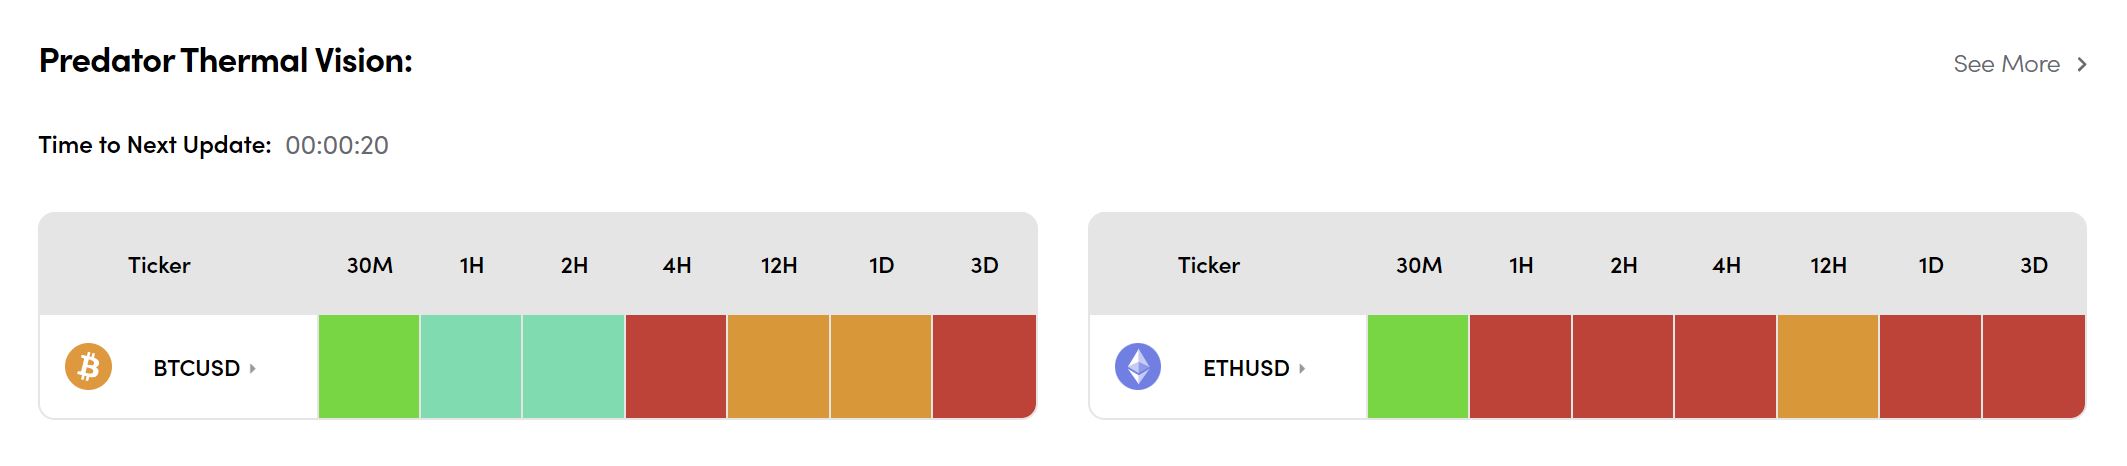Select BTCUSD 30M green heatmap cell
This screenshot has width=2127, height=466.
(369, 366)
